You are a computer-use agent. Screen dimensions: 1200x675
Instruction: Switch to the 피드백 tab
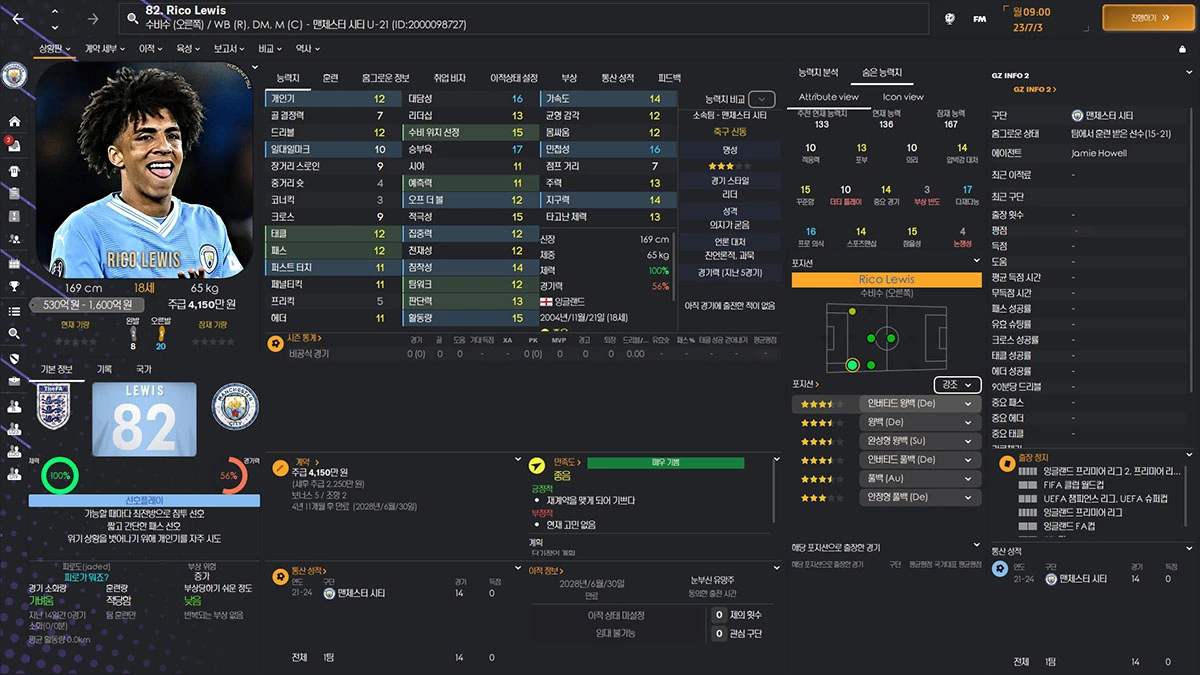point(669,77)
